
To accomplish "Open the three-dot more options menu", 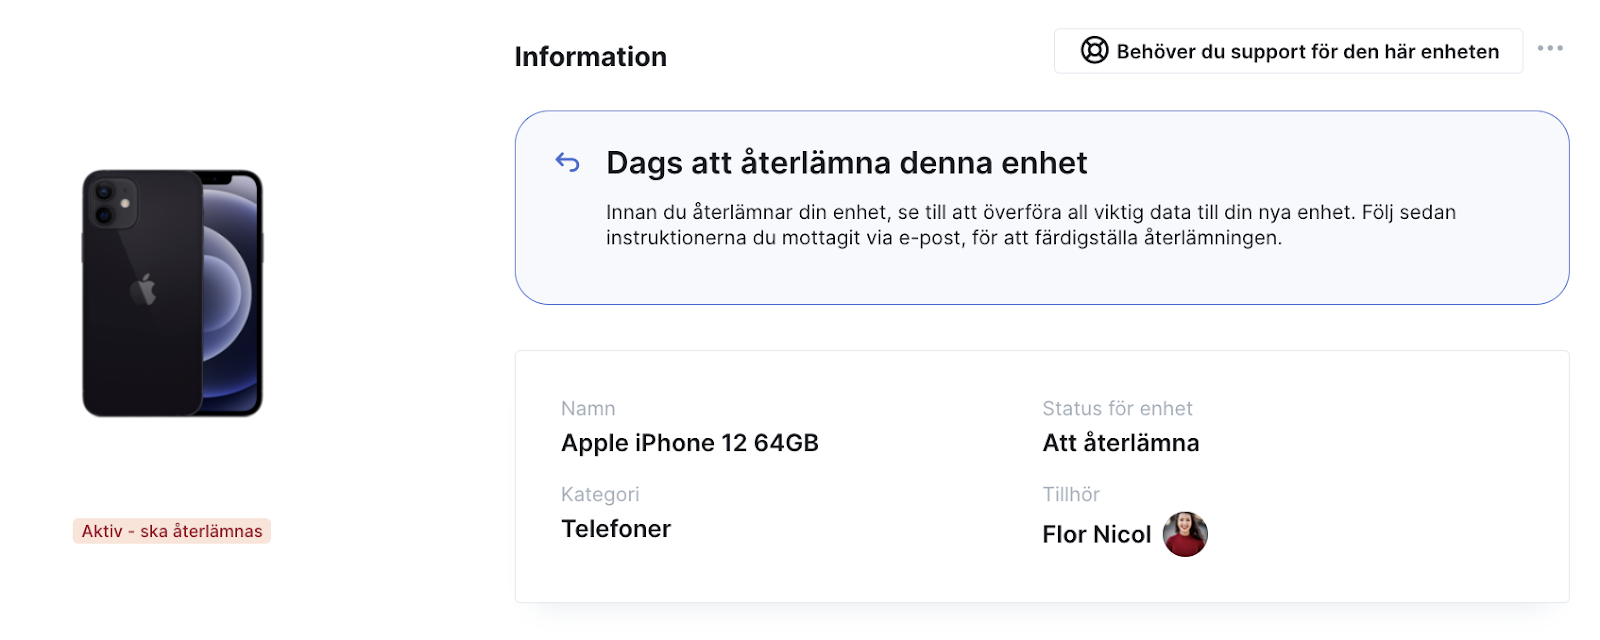I will tap(1550, 48).
